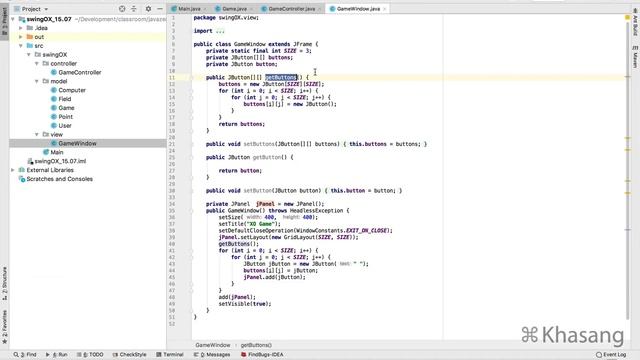Switch to the Game.java tab
This screenshot has width=640, height=360.
click(x=234, y=9)
